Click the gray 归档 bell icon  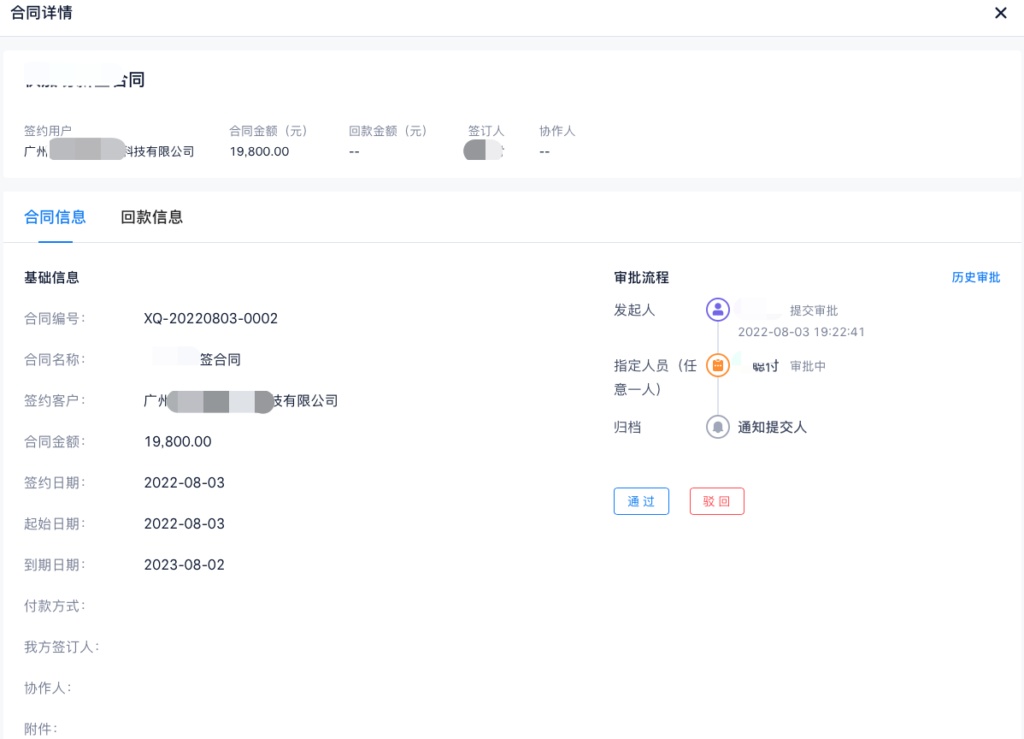[x=717, y=427]
